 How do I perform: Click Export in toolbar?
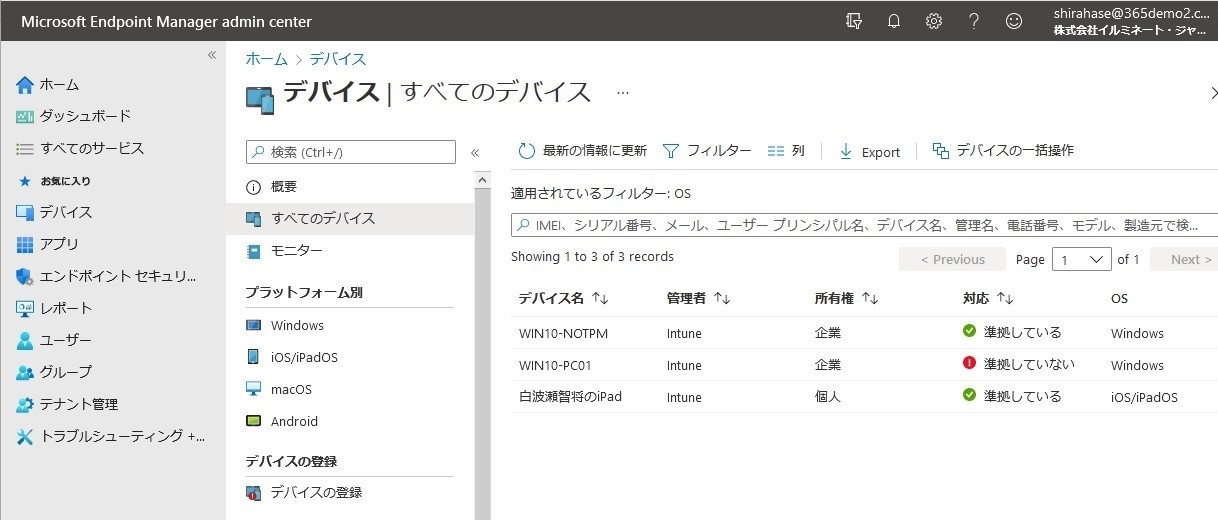coord(869,152)
